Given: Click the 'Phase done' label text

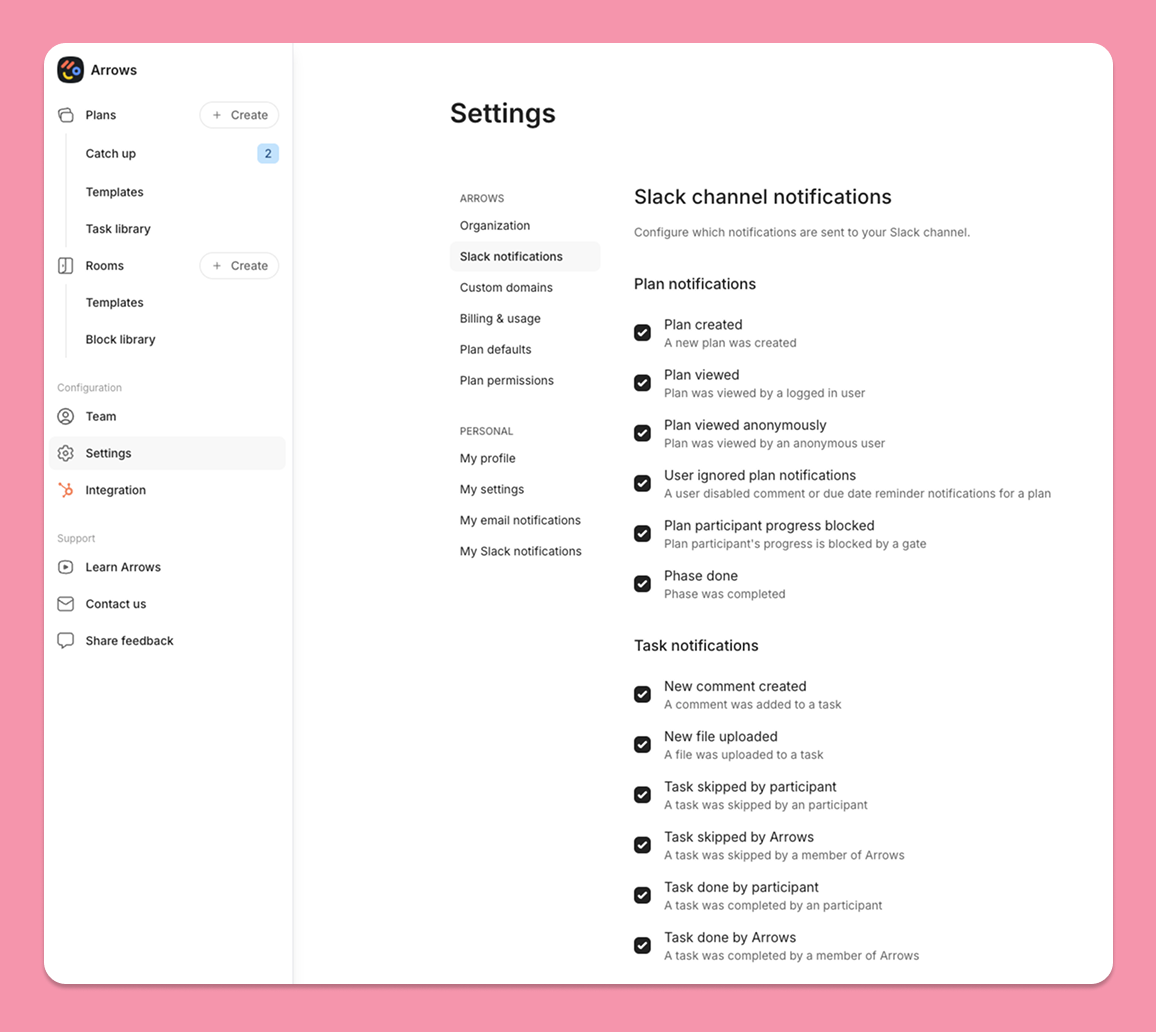Looking at the screenshot, I should [x=701, y=576].
